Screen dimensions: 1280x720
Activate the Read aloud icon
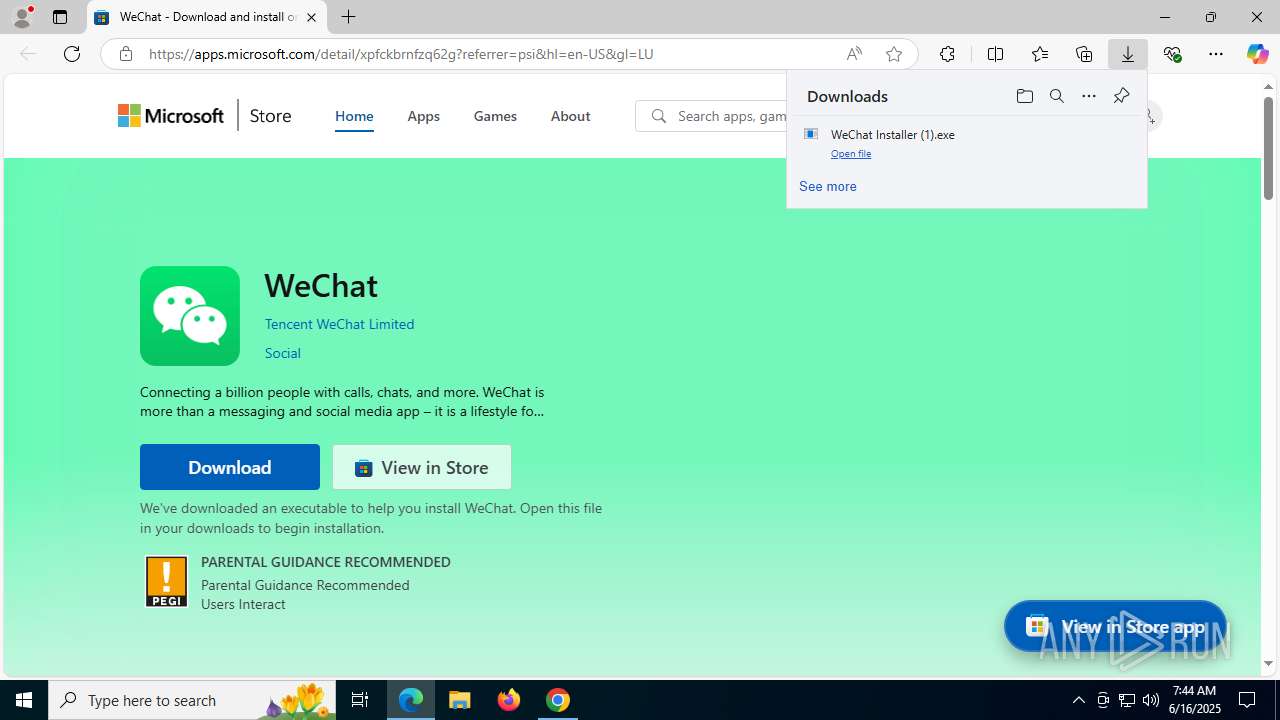coord(854,54)
